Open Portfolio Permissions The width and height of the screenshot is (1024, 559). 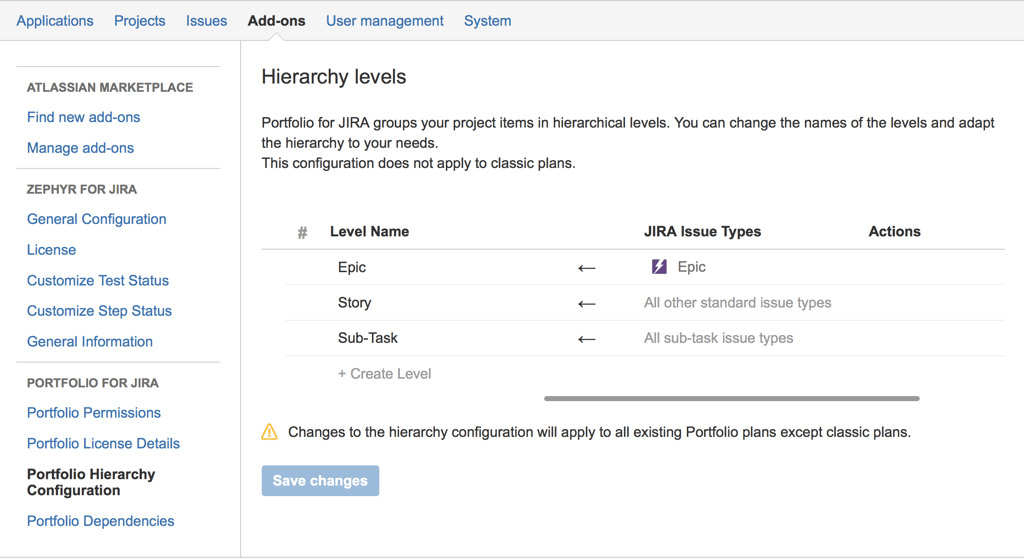point(94,413)
